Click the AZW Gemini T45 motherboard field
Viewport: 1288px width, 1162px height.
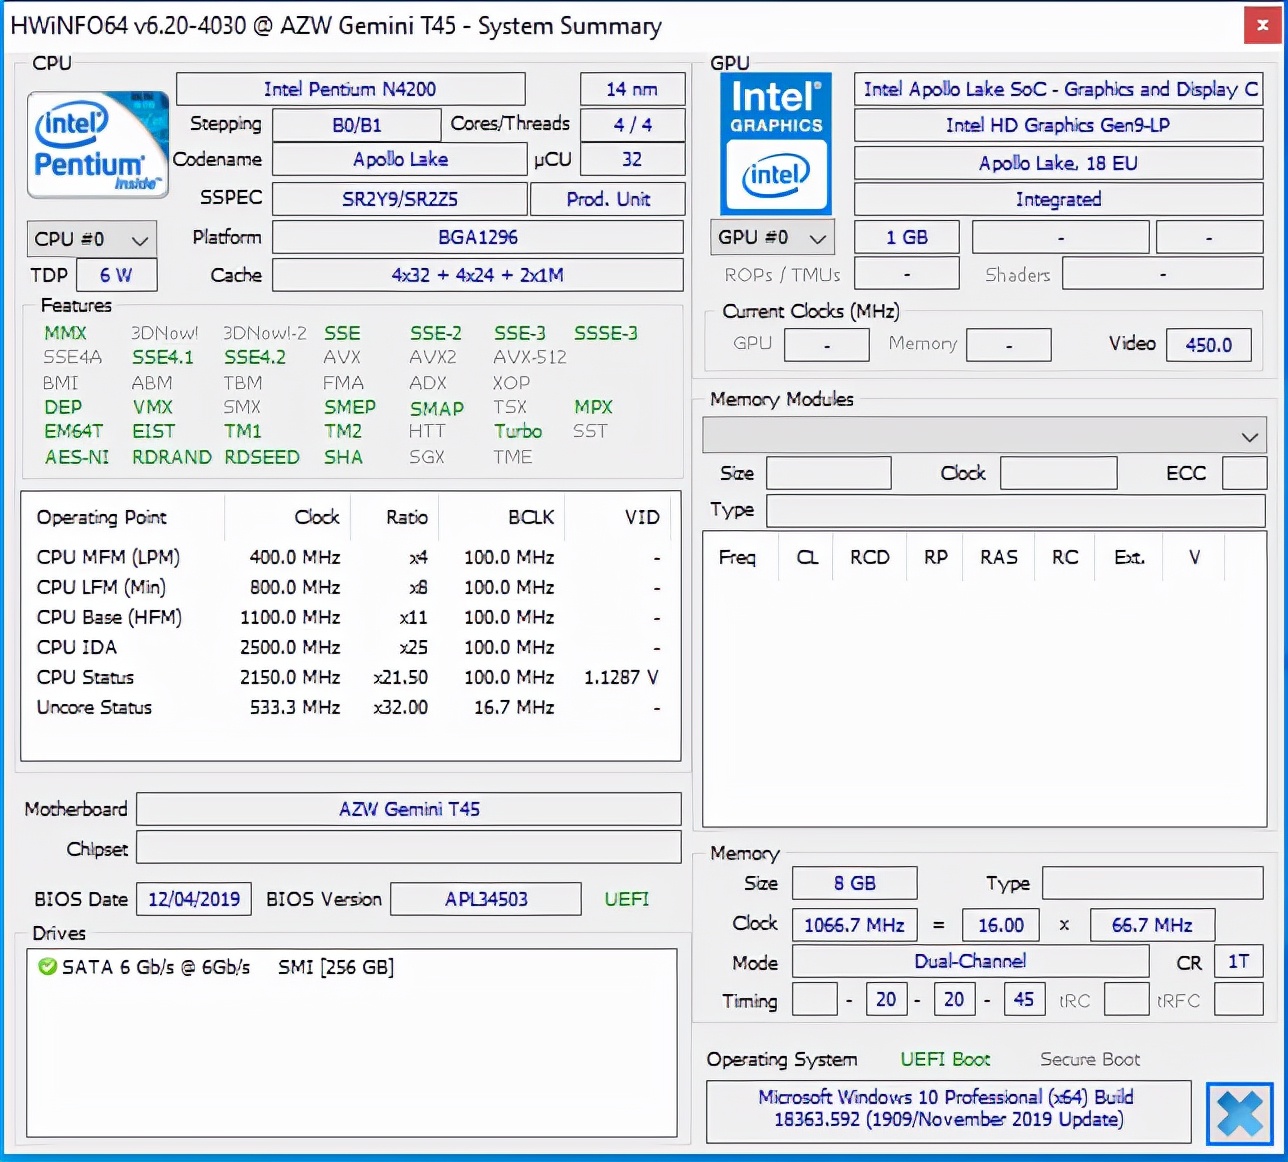pos(408,809)
